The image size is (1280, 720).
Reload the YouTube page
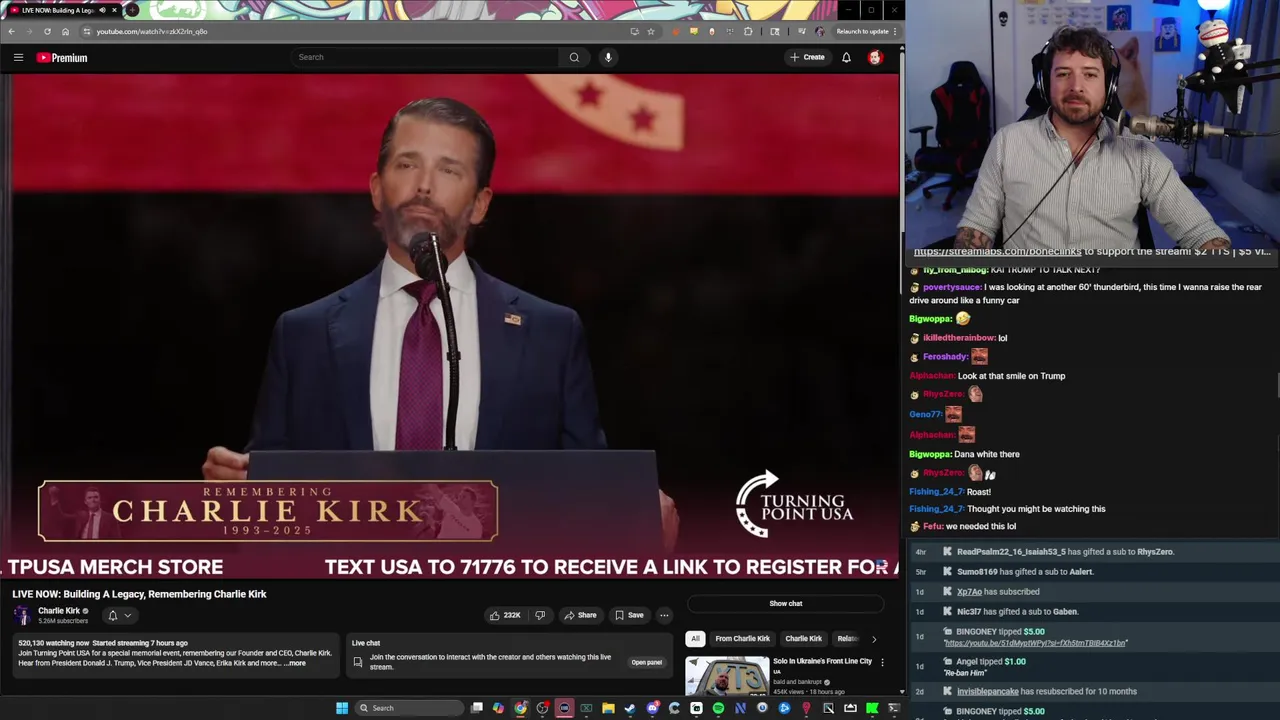point(47,31)
